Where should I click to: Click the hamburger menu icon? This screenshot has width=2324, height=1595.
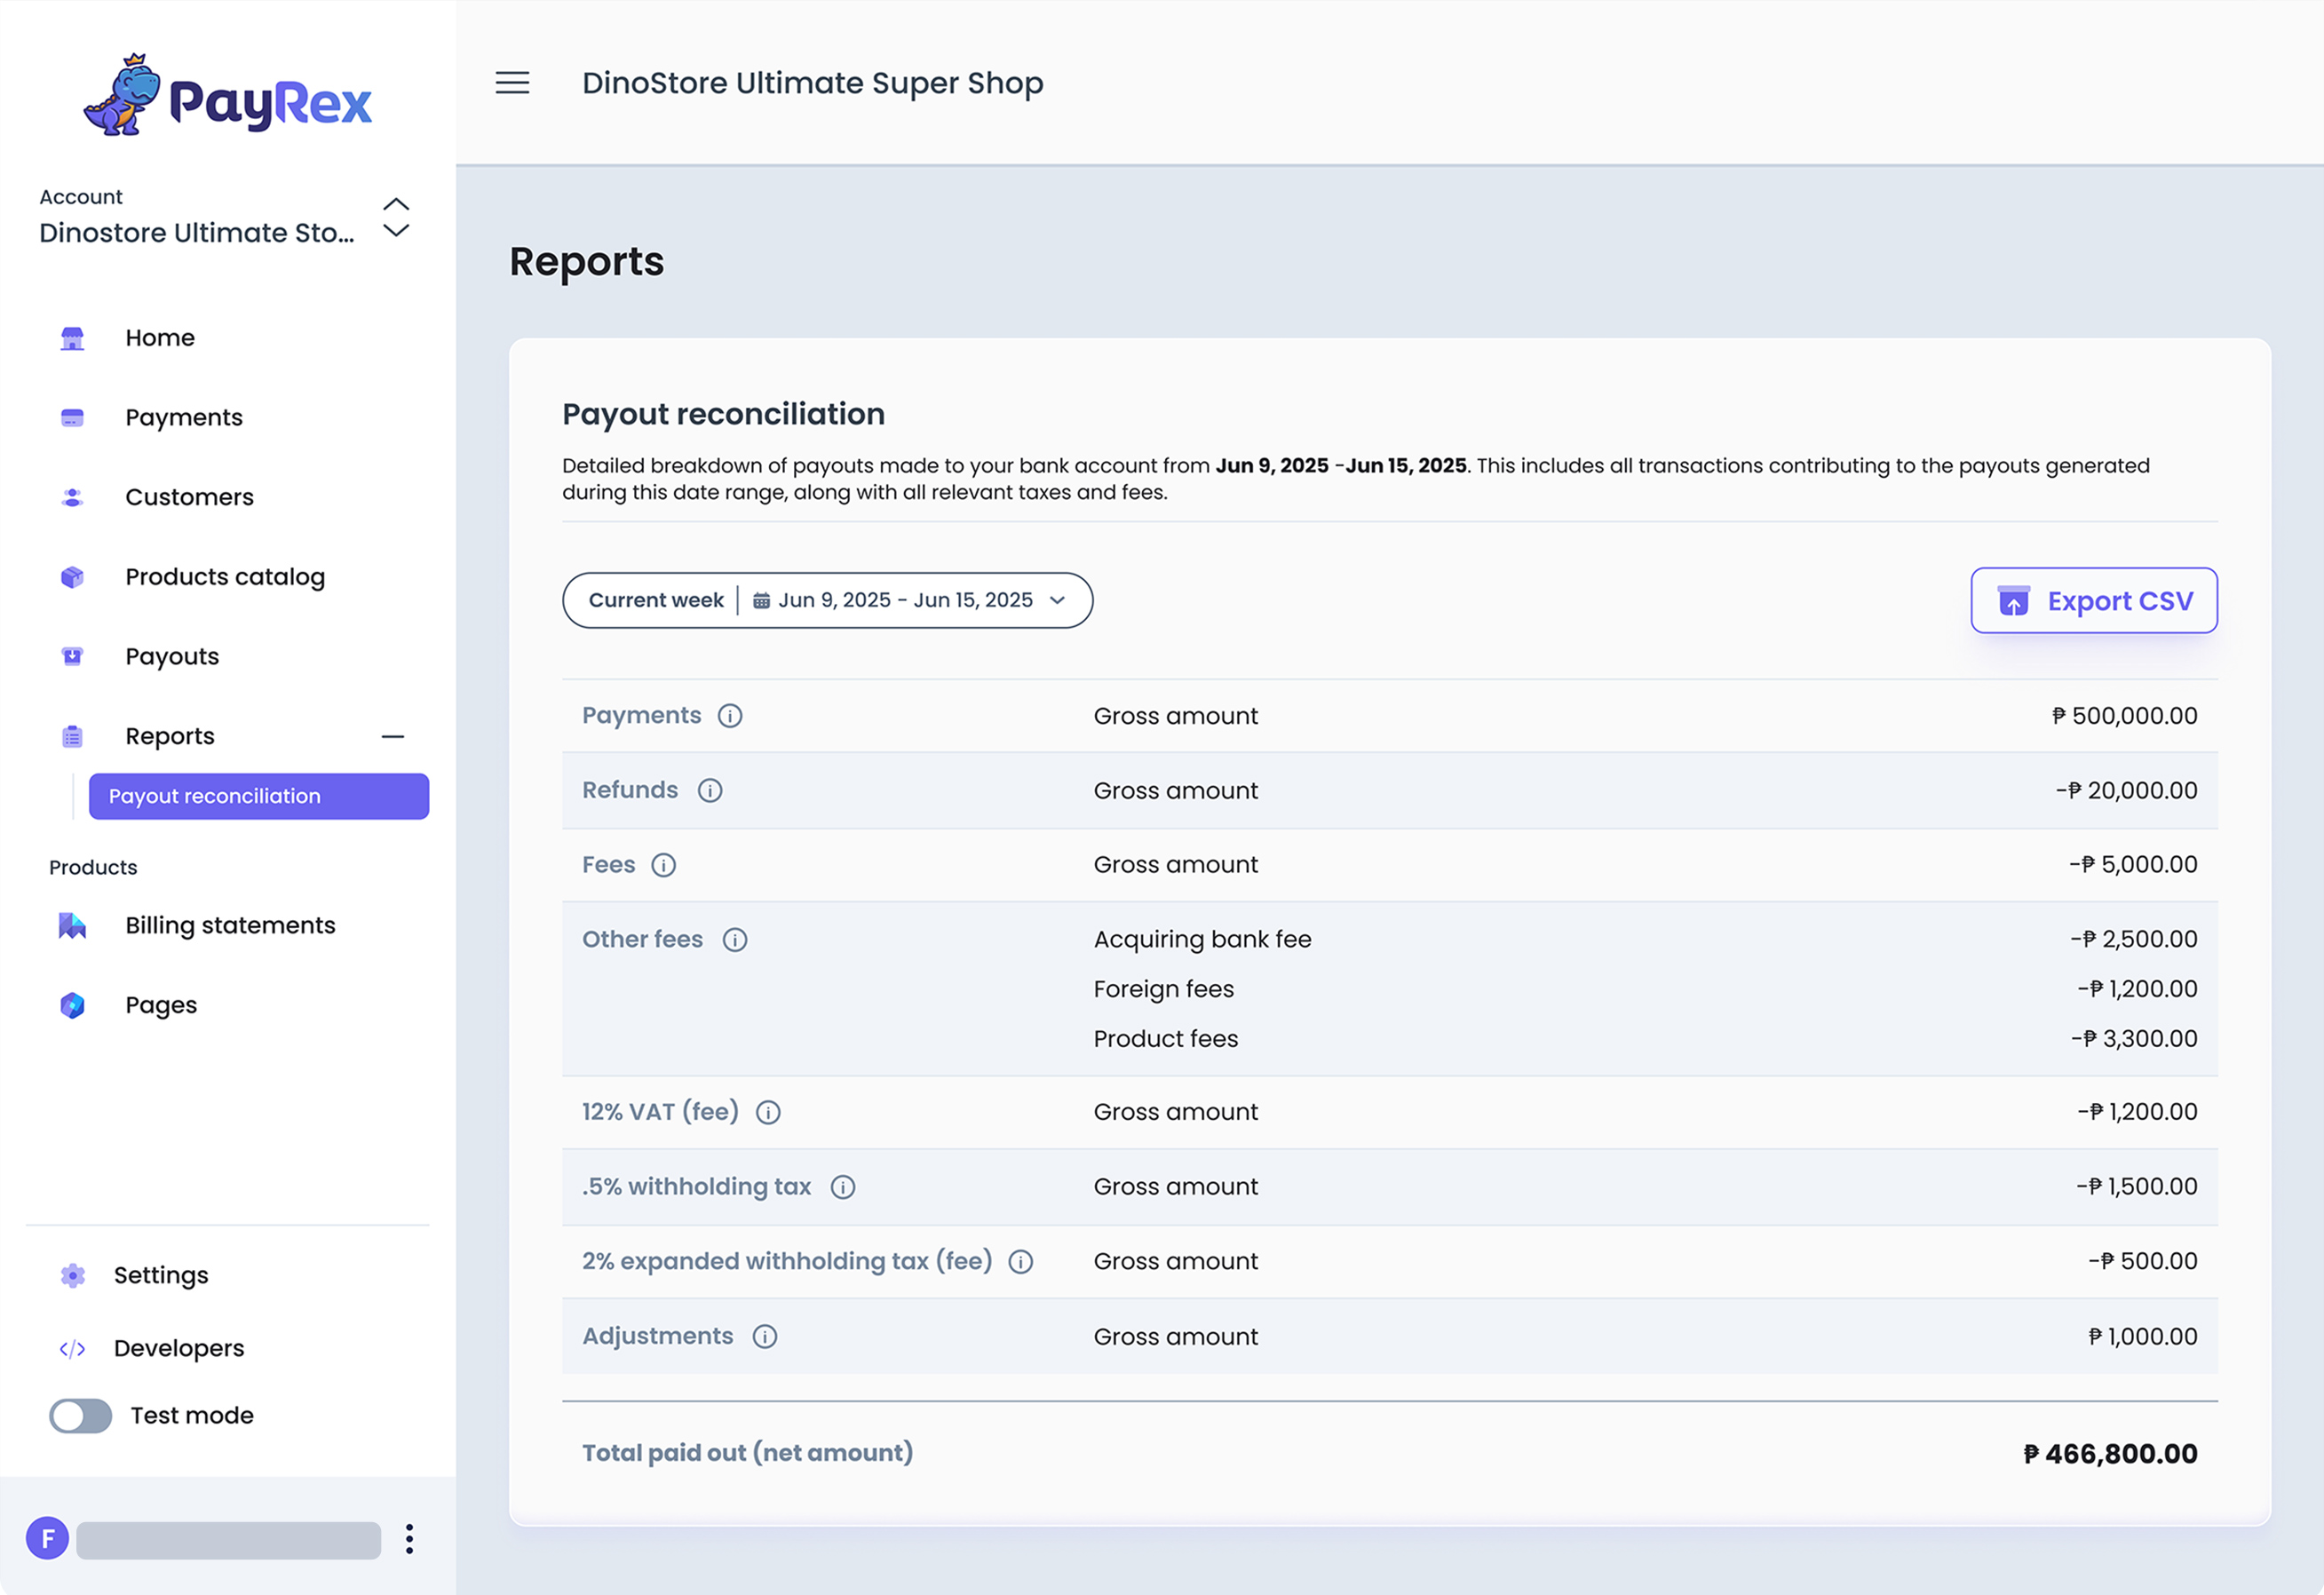point(512,83)
